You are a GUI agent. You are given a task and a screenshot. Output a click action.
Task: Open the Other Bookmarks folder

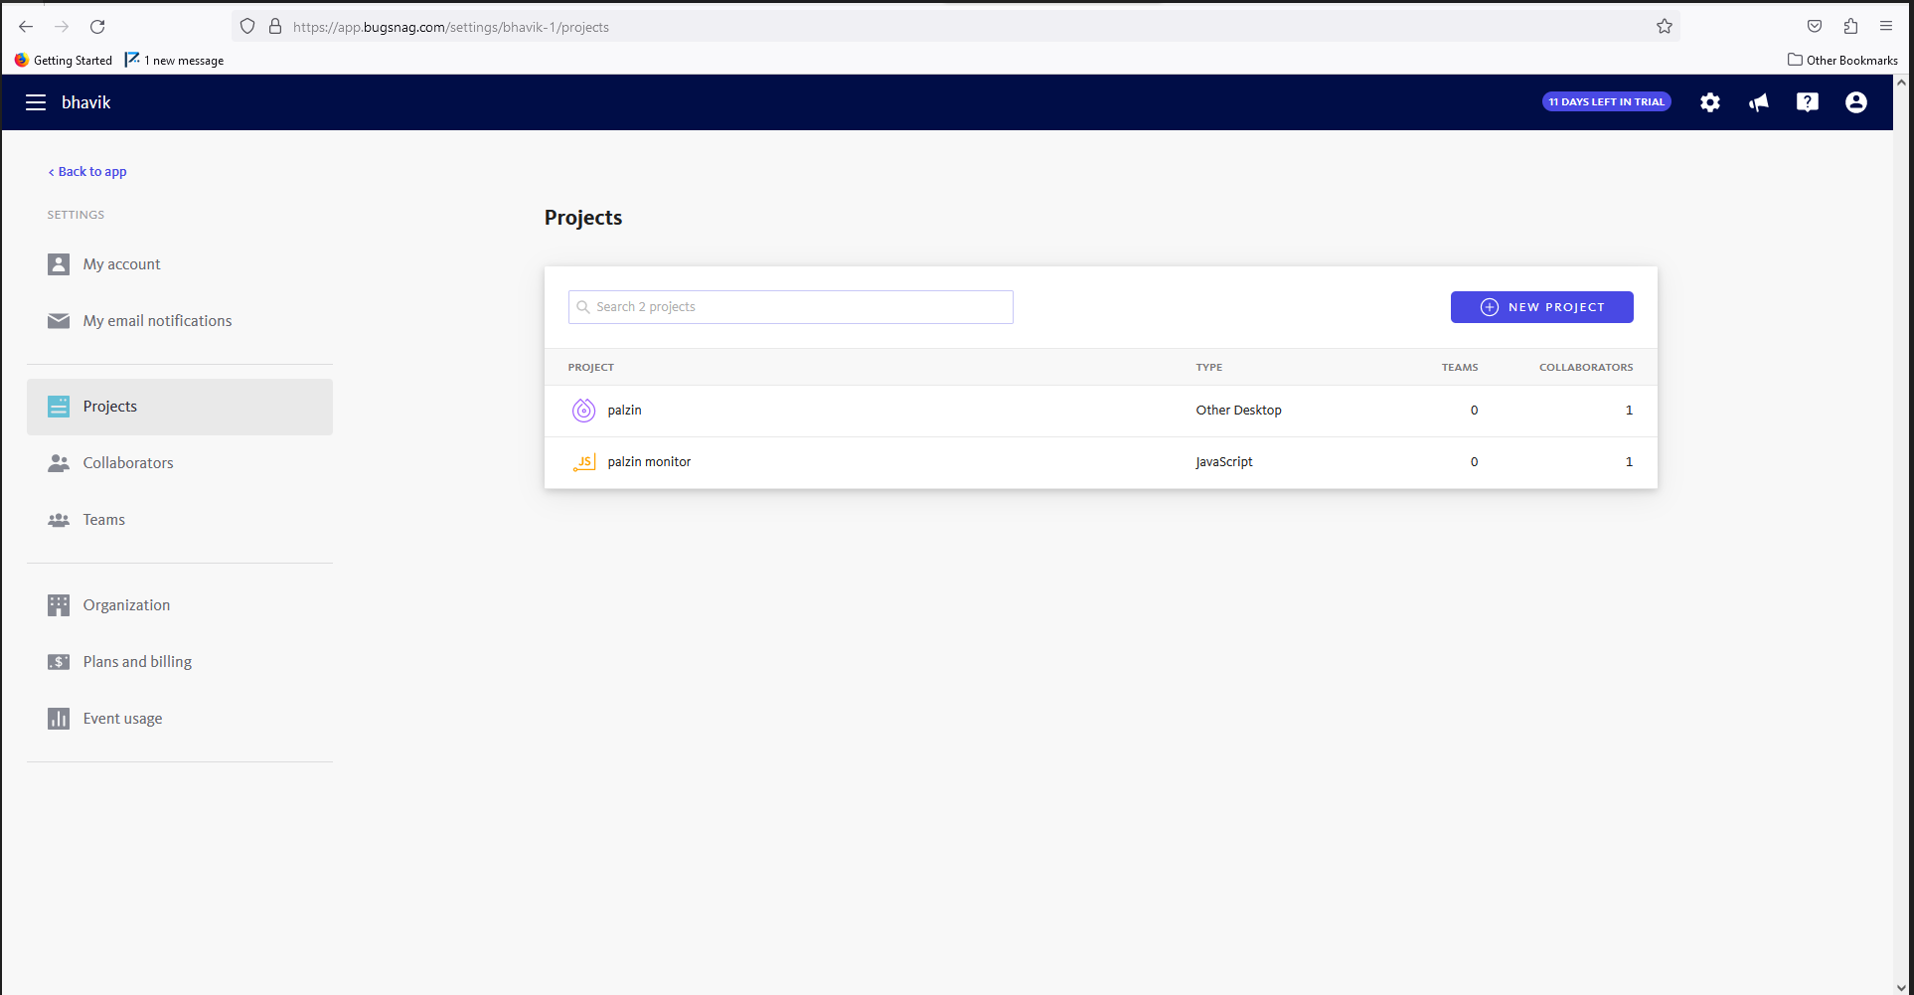tap(1842, 60)
